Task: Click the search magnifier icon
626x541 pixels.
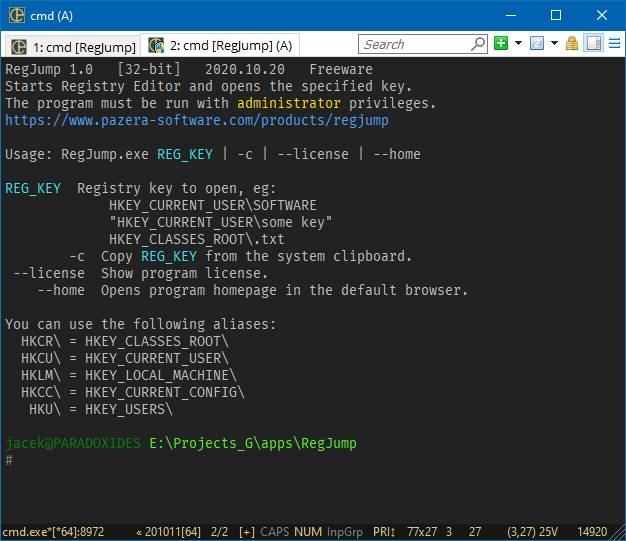Action: coord(477,44)
